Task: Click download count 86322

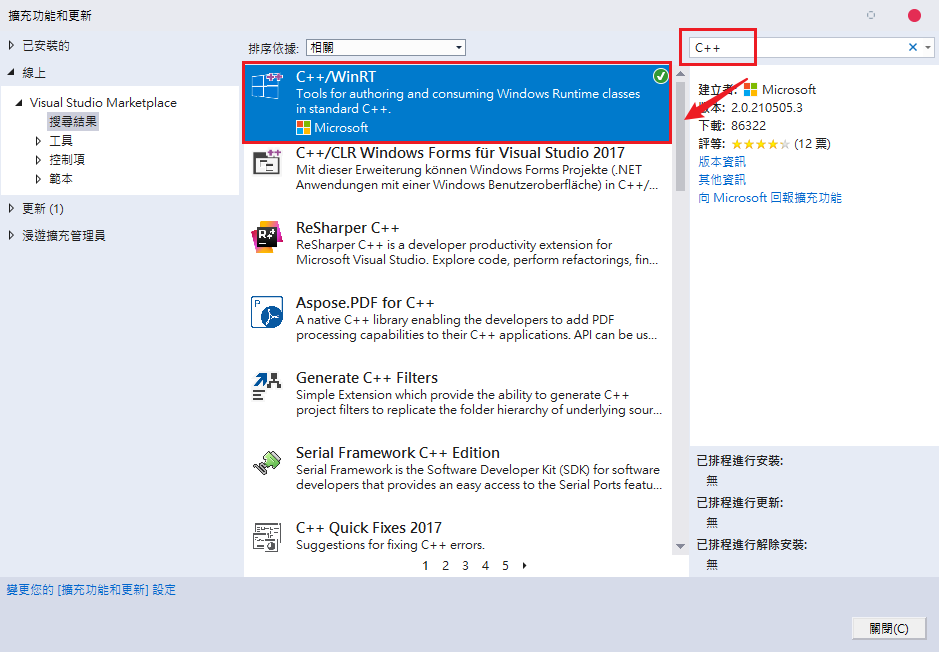Action: click(x=749, y=126)
